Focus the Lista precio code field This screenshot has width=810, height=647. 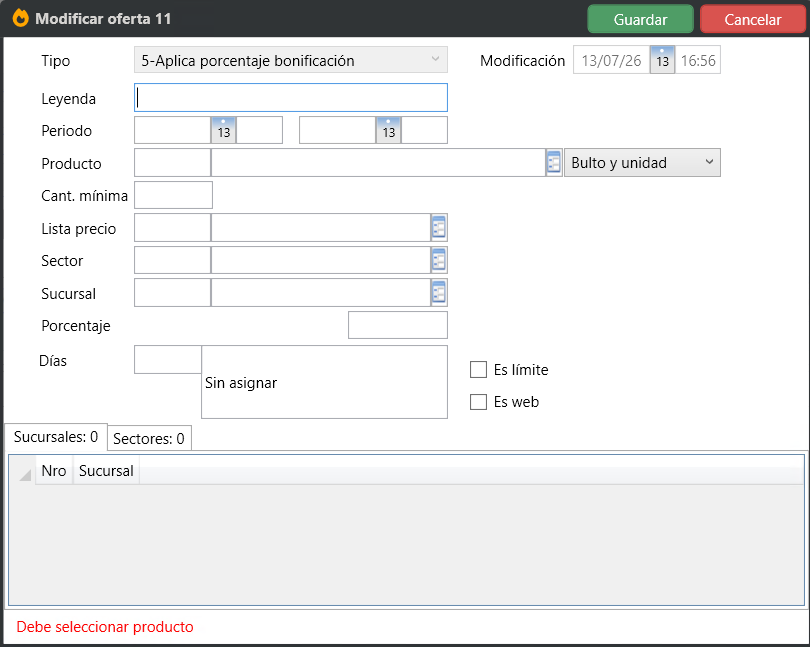173,227
